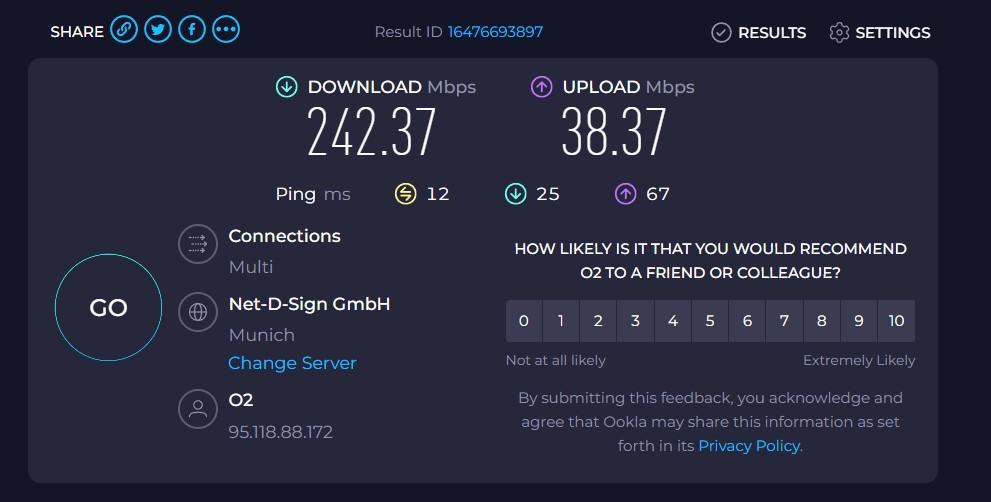Click the Change Server link
This screenshot has height=502, width=991.
click(x=292, y=363)
